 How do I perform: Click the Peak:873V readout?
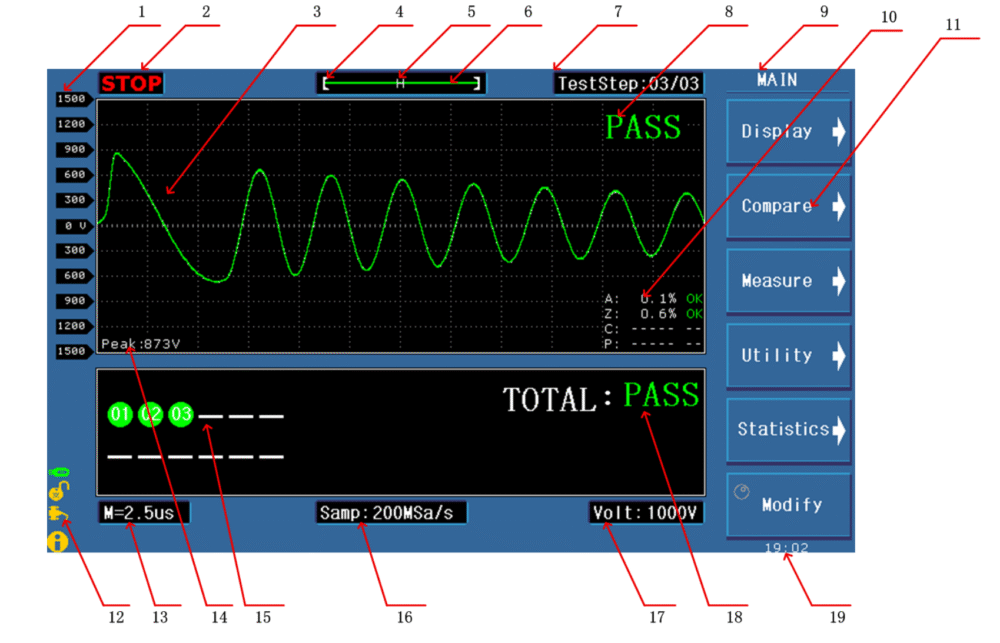coord(140,344)
